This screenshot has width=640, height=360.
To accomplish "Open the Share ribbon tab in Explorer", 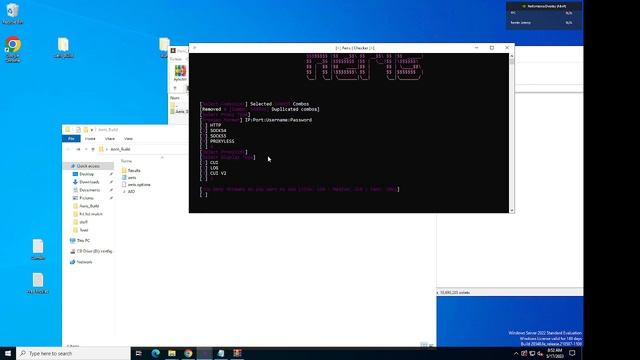I will click(110, 139).
